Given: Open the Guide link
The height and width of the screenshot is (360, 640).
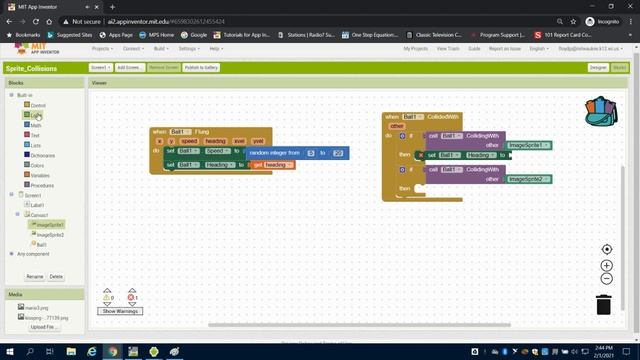Looking at the screenshot, I should tap(474, 49).
